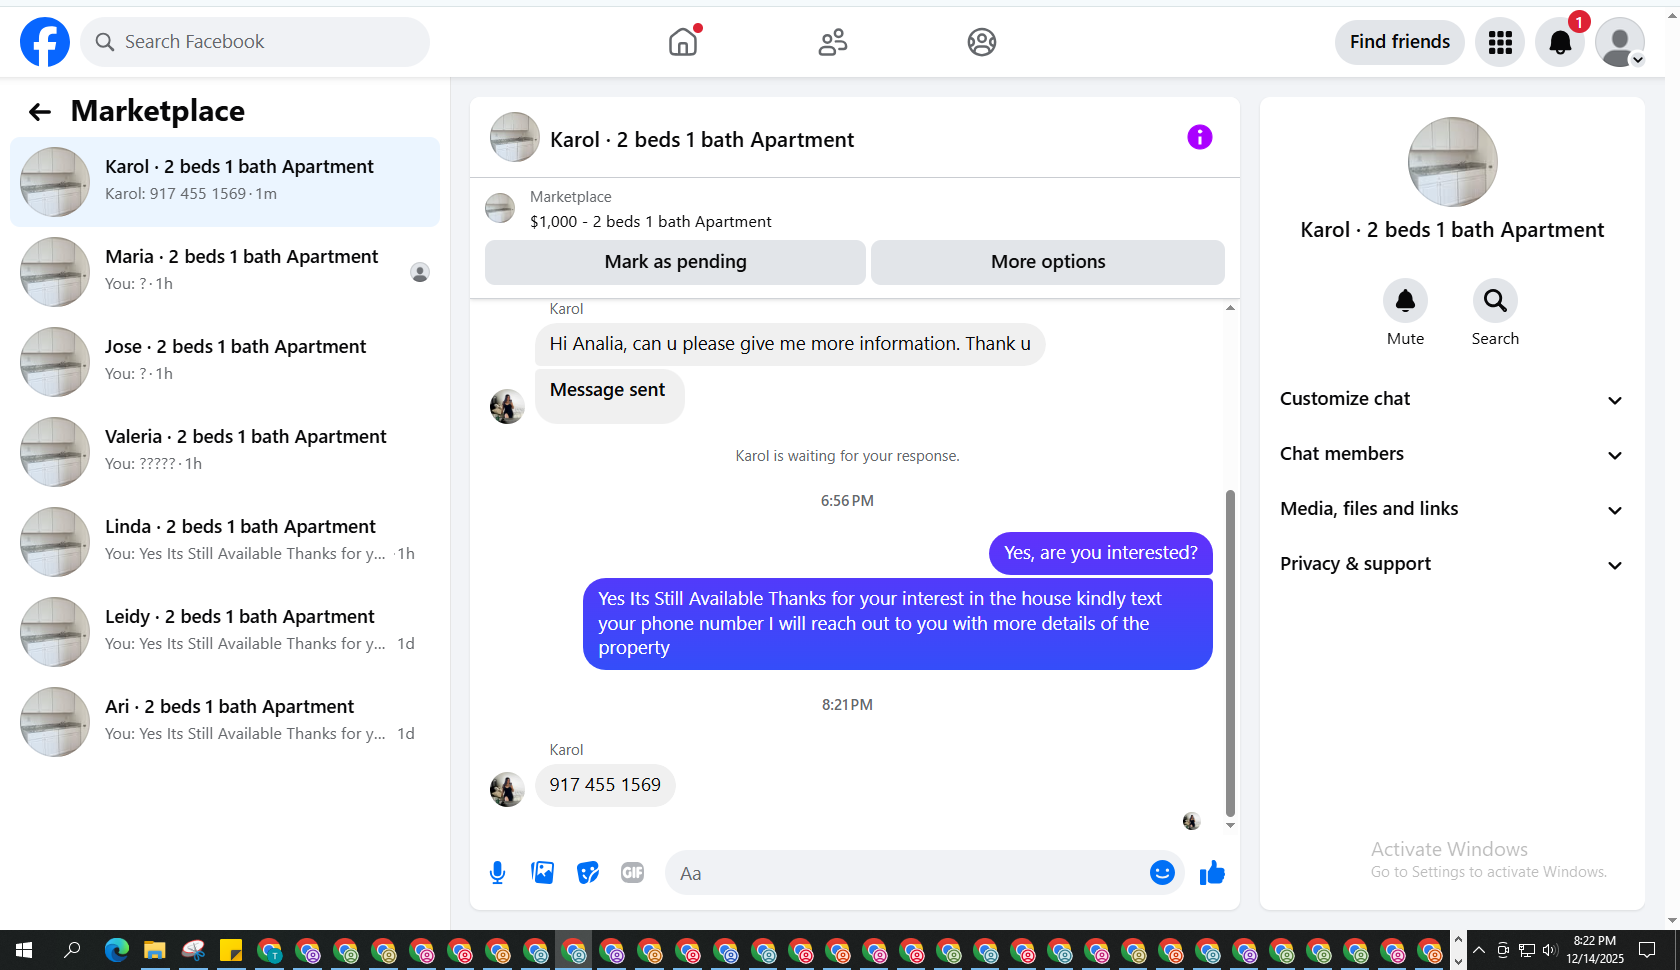This screenshot has width=1680, height=970.
Task: Go back using the Marketplace arrow
Action: [40, 112]
